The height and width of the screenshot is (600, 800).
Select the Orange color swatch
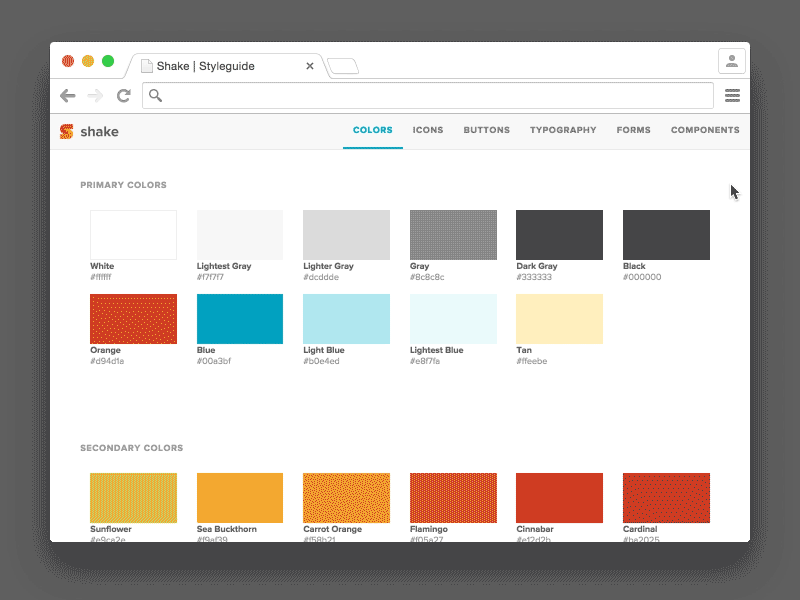coord(133,318)
